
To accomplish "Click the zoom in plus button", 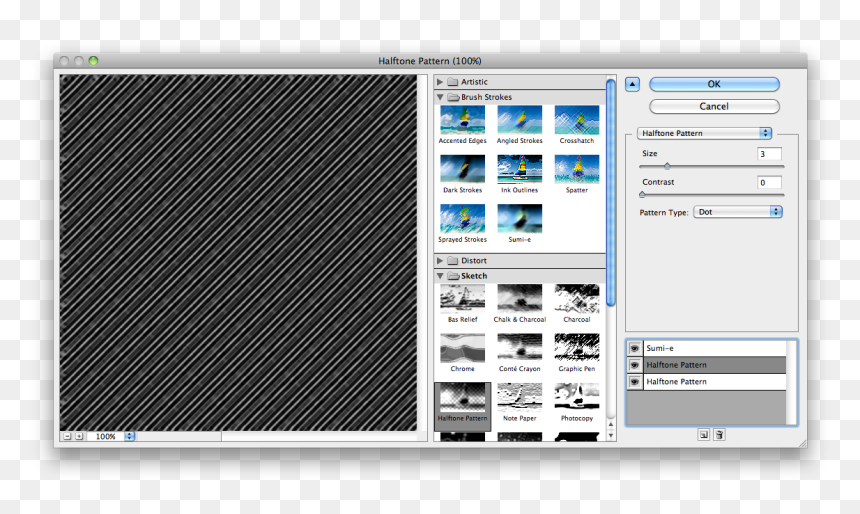I will (x=79, y=436).
